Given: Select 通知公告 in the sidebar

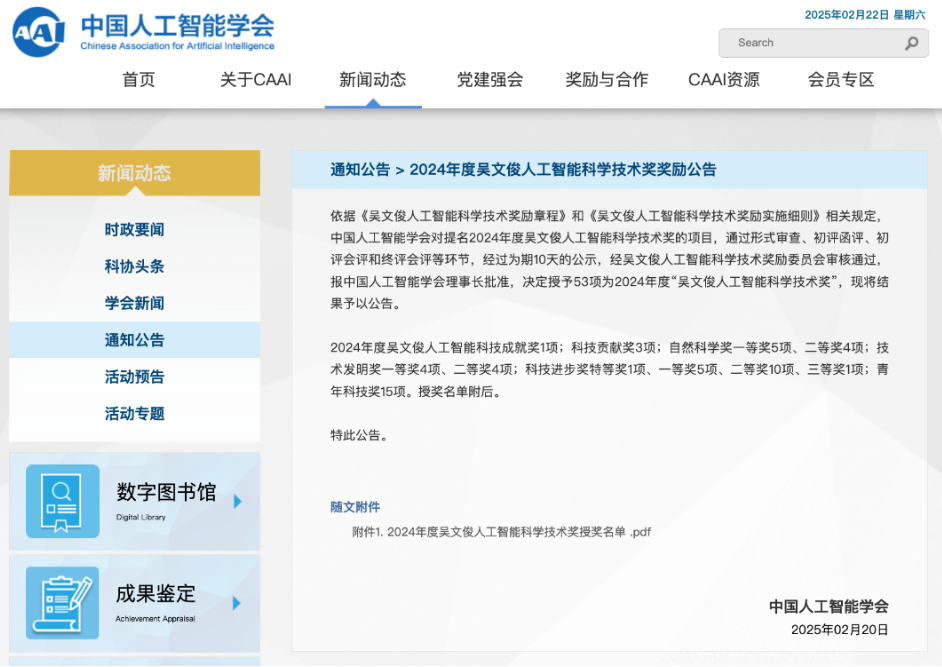Looking at the screenshot, I should point(135,340).
